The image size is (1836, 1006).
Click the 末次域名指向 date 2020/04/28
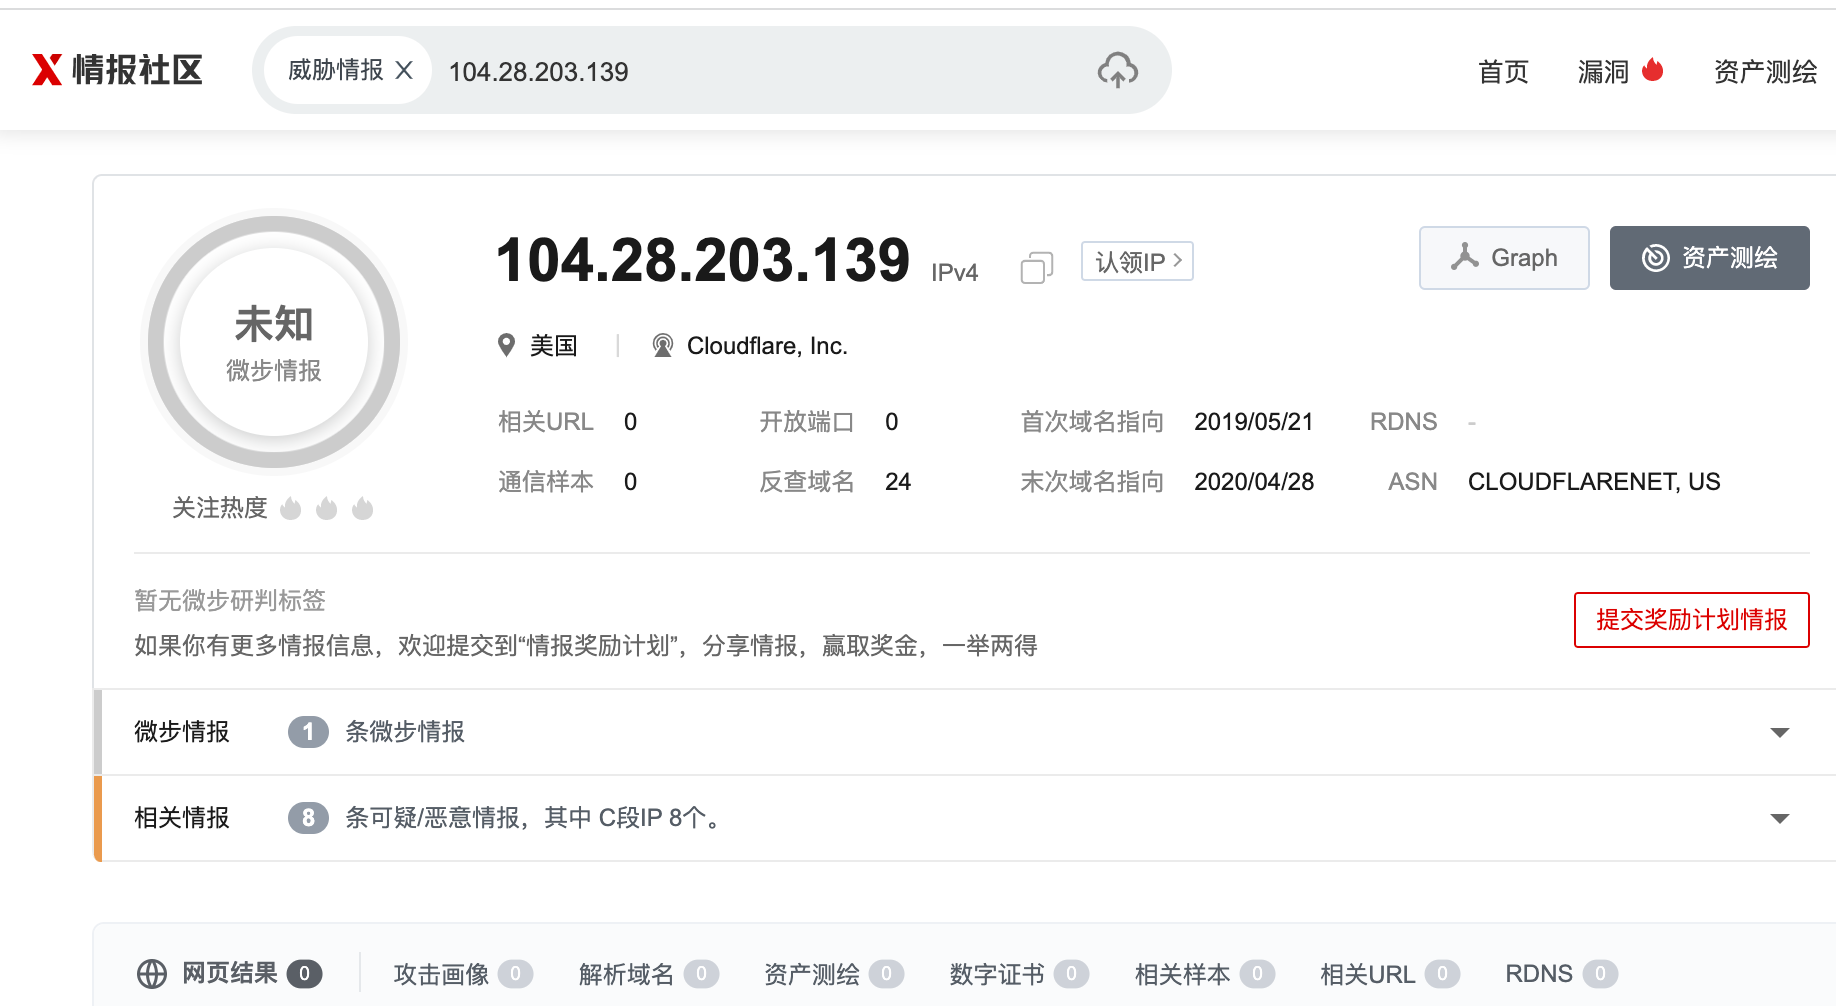point(1254,482)
